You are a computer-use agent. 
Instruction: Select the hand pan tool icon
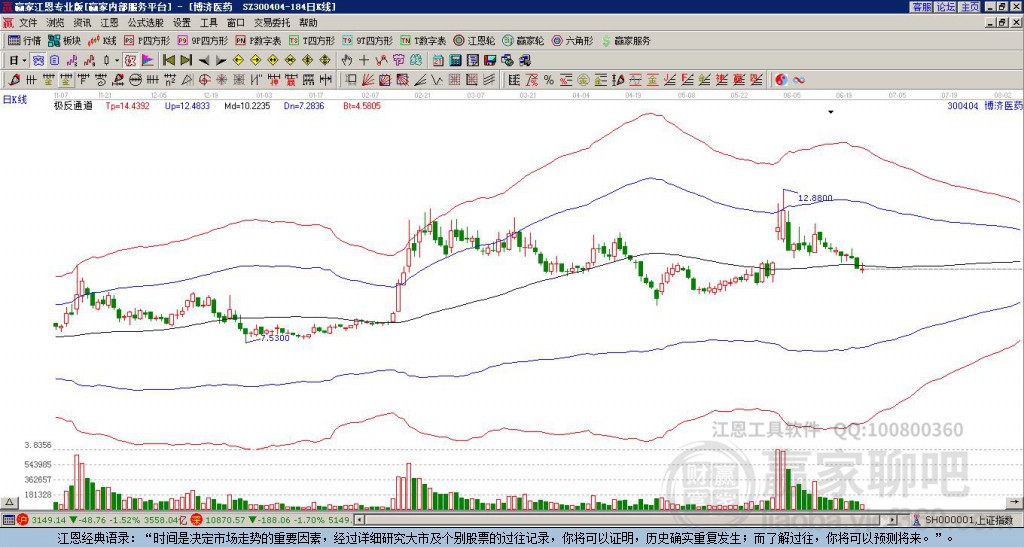346,60
